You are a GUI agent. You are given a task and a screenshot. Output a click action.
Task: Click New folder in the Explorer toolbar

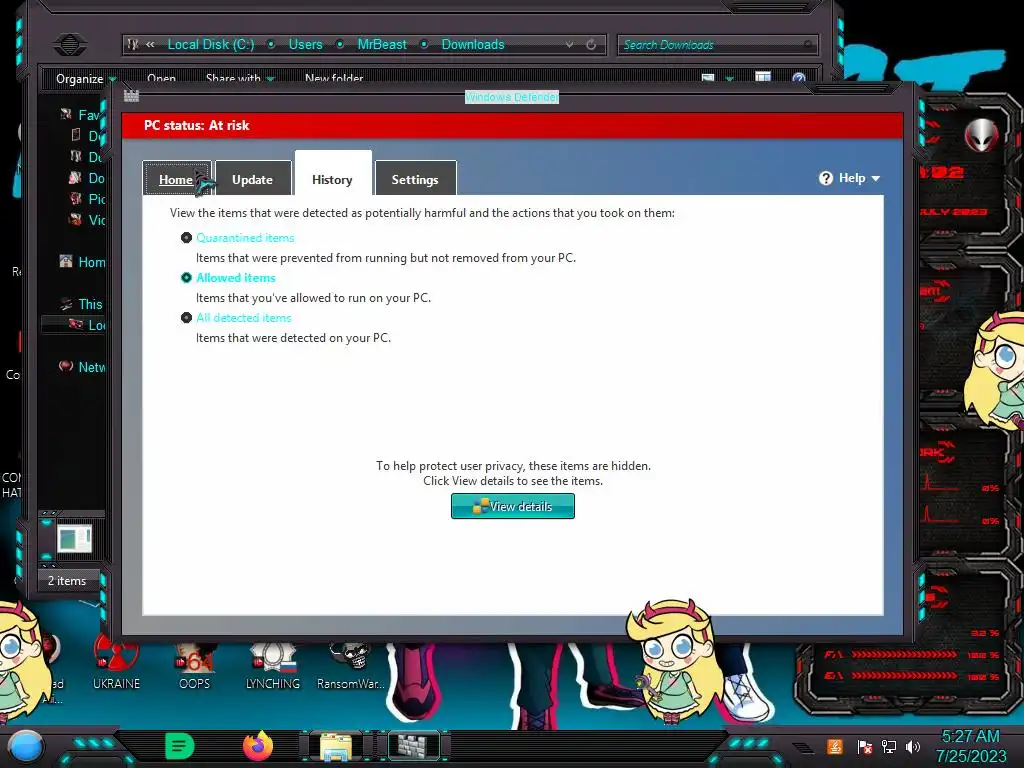(x=334, y=78)
